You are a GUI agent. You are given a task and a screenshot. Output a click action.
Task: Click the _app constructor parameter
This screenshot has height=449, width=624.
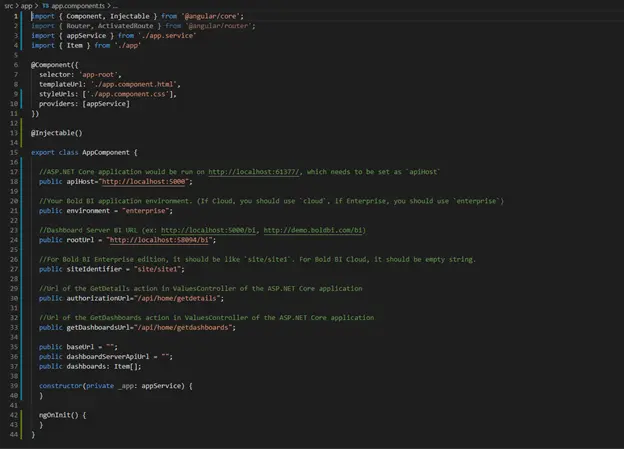click(x=125, y=386)
